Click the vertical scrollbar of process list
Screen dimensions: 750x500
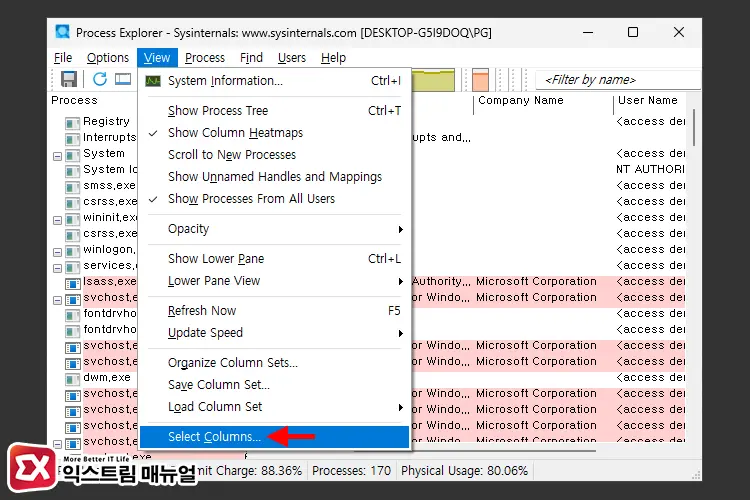(694, 128)
